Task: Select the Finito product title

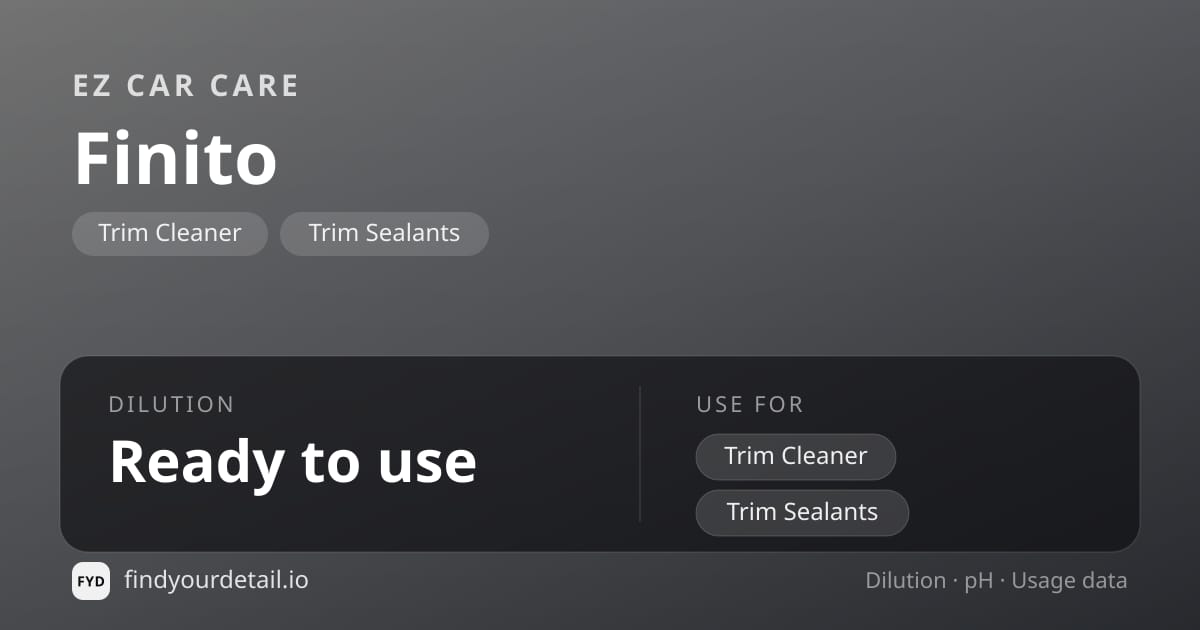Action: (175, 159)
